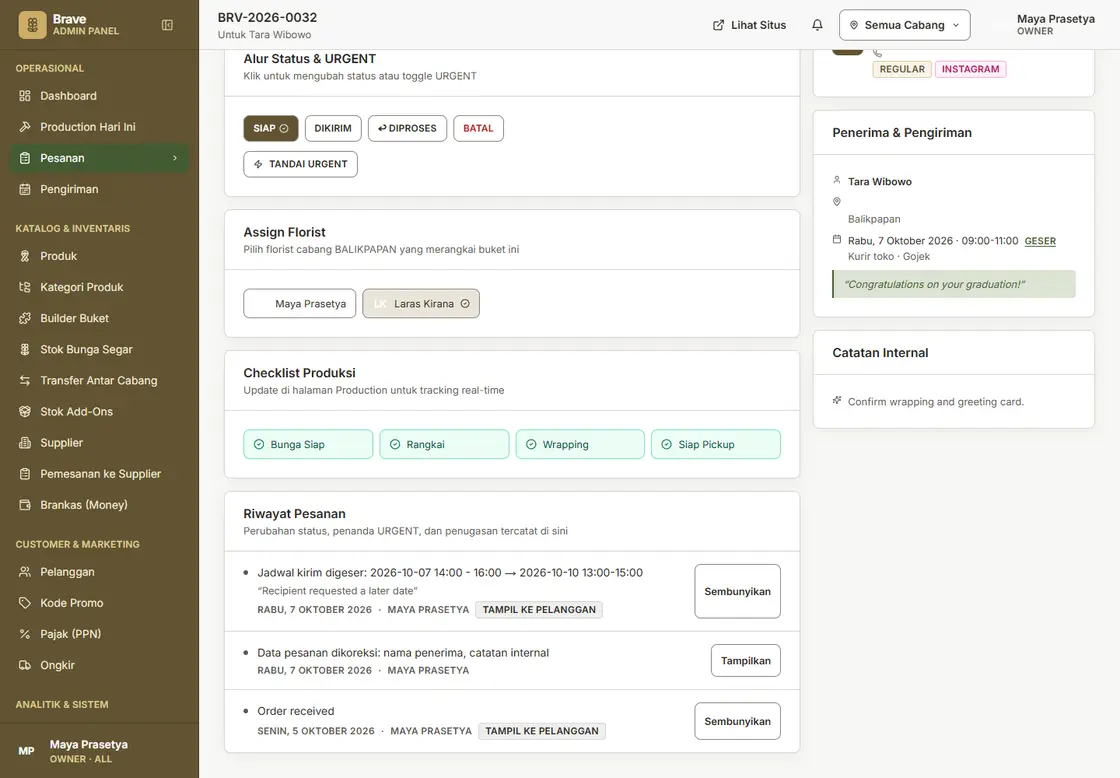This screenshot has width=1120, height=778.
Task: Hide the Jadwal kirim digeser history entry
Action: click(737, 592)
